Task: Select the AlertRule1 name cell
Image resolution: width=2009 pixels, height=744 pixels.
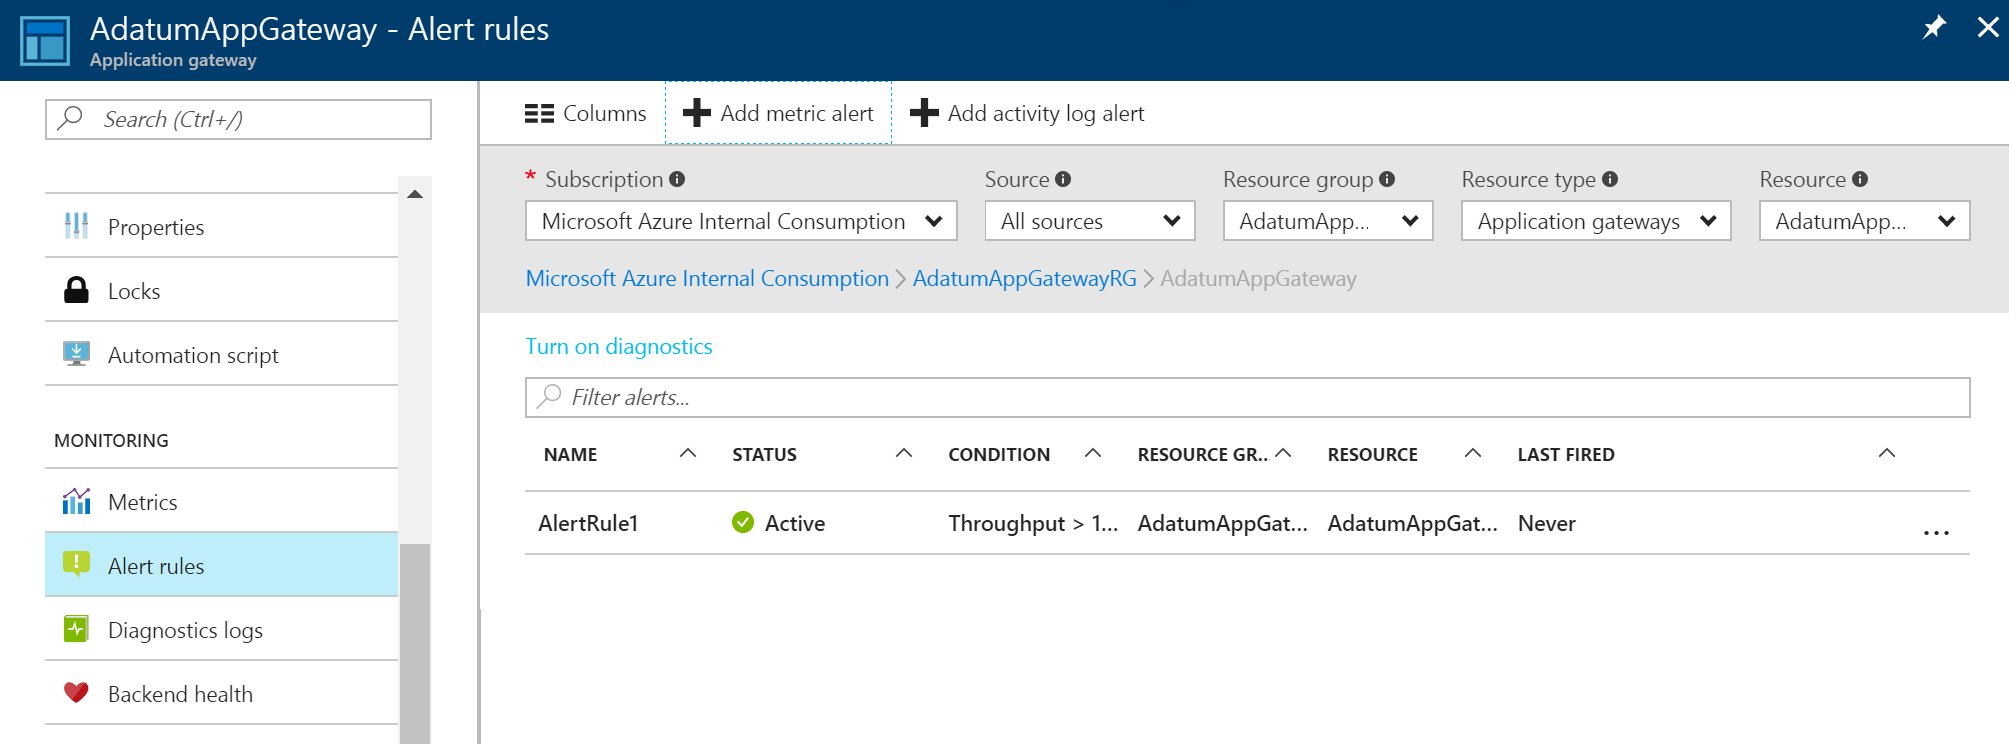Action: click(x=588, y=523)
